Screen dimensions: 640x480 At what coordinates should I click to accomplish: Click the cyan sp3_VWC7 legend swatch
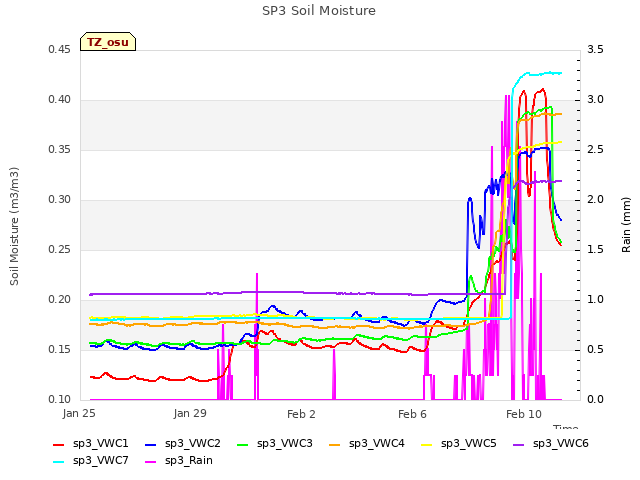59,462
